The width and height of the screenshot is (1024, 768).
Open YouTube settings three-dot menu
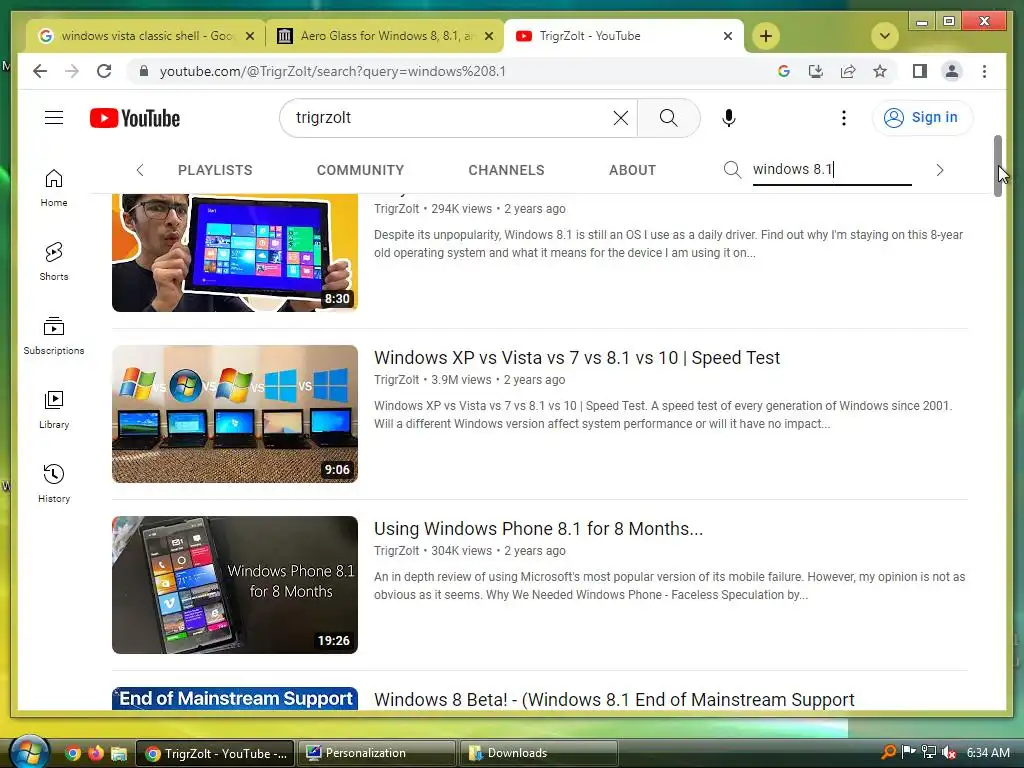pyautogui.click(x=844, y=118)
